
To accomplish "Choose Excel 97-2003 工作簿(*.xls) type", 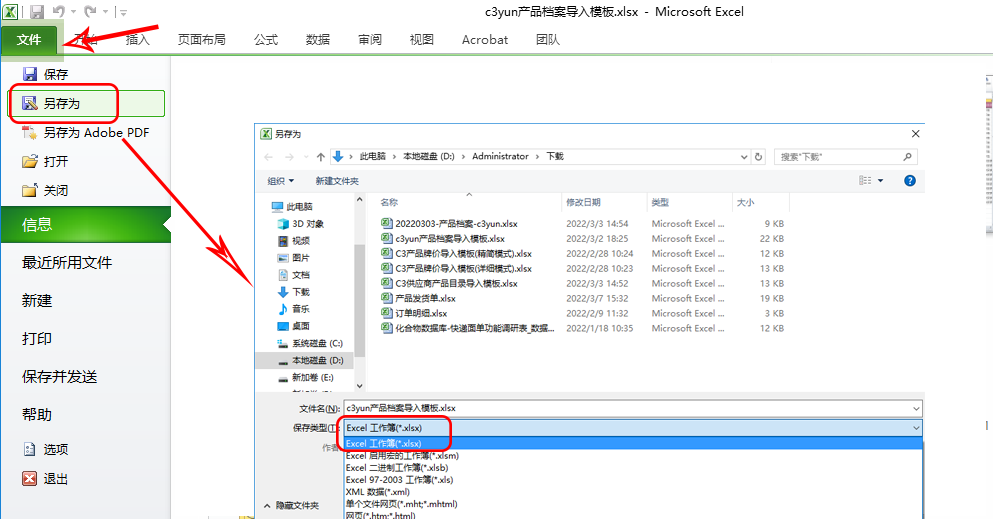I will tap(633, 480).
